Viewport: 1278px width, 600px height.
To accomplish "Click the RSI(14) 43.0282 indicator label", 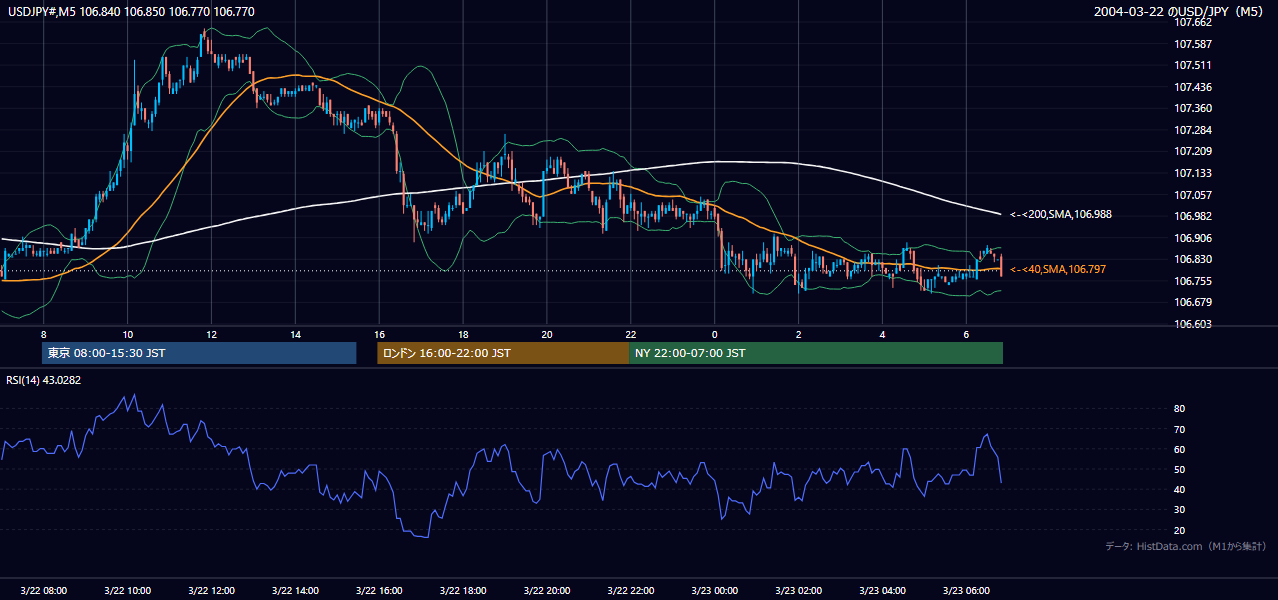I will [44, 380].
